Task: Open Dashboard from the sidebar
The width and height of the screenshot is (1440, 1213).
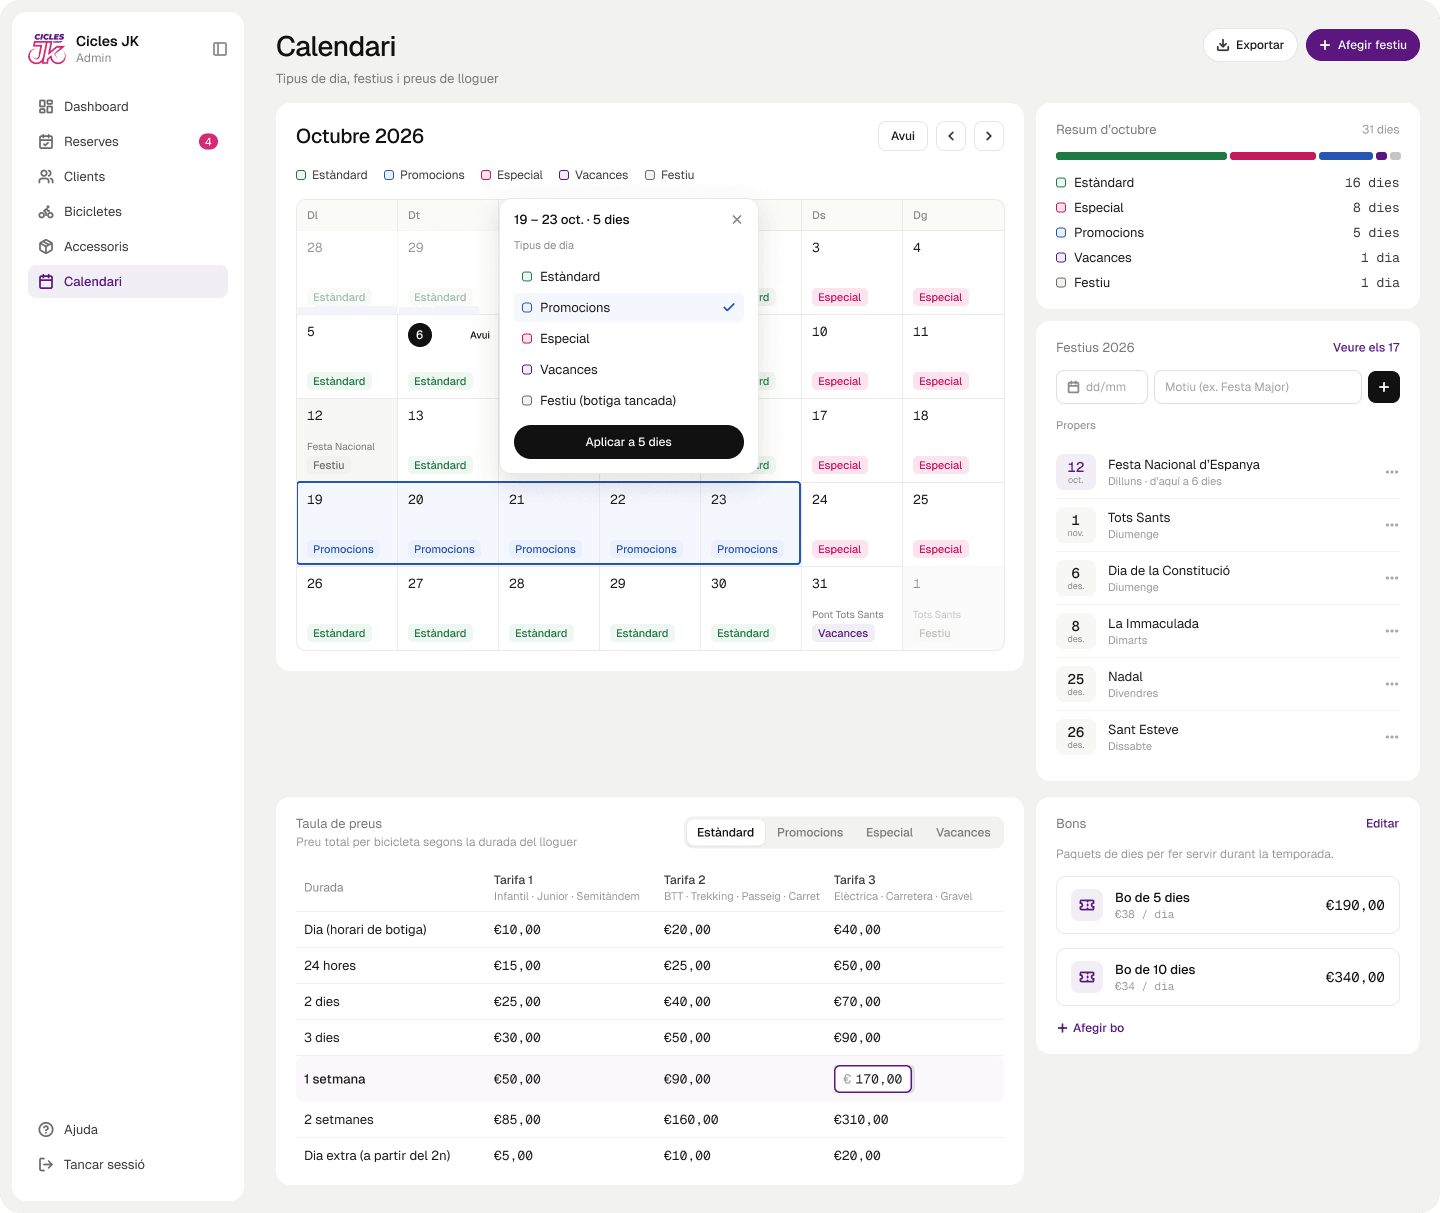Action: [128, 106]
